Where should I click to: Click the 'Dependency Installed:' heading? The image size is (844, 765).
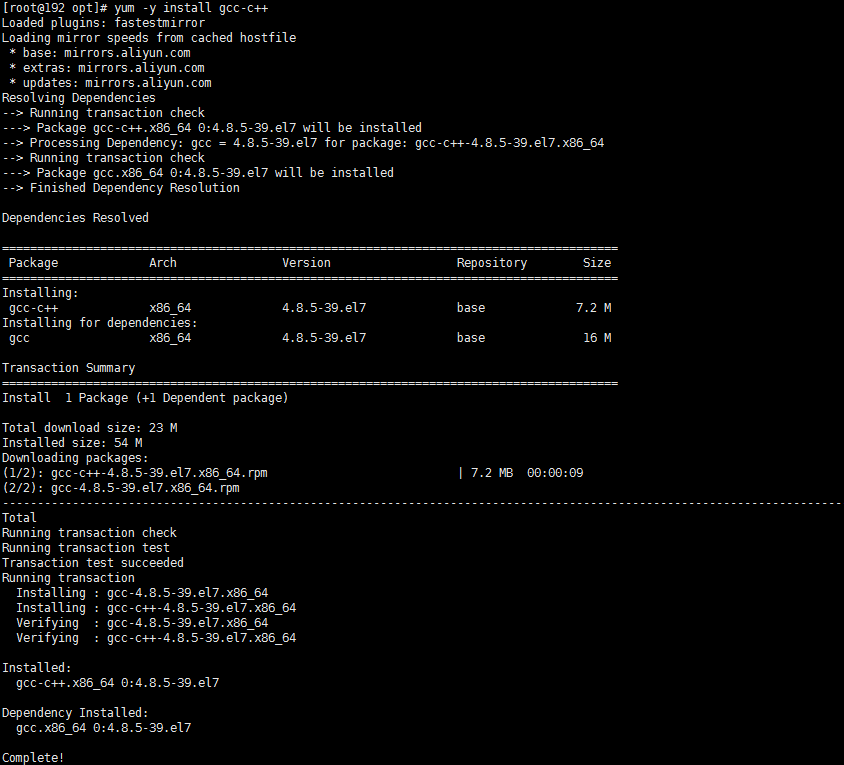76,712
